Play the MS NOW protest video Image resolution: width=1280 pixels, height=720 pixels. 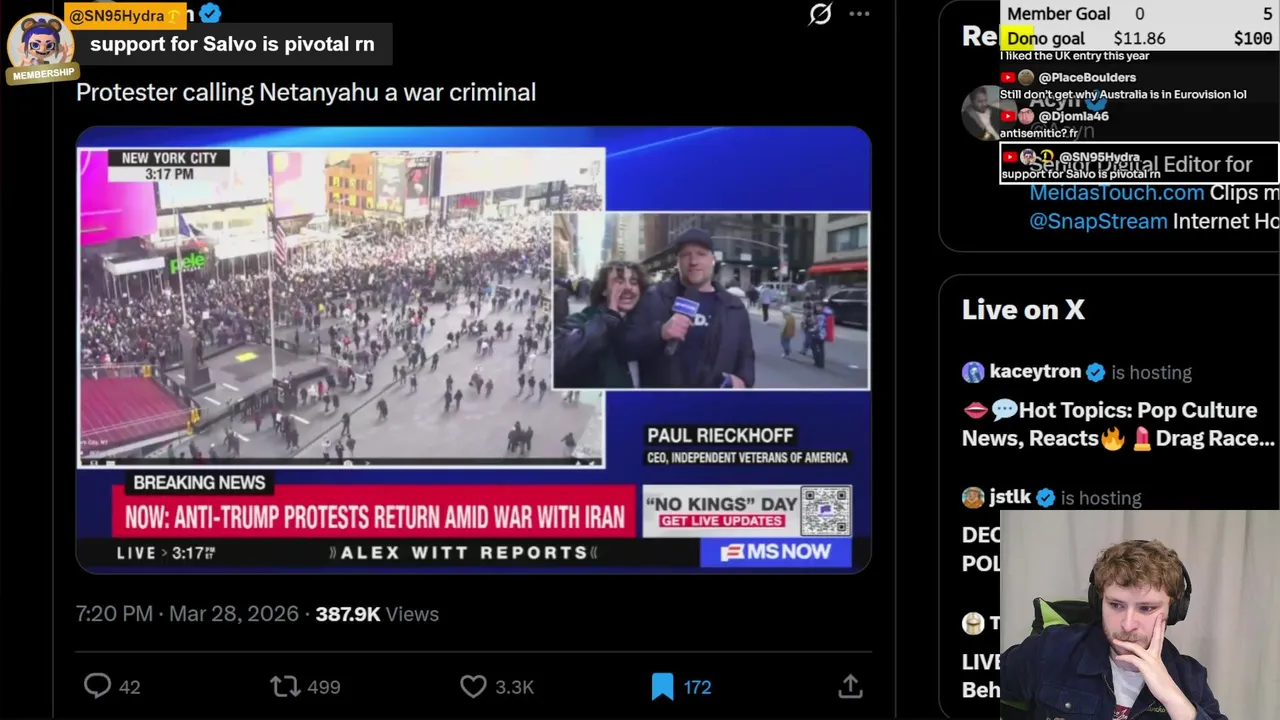click(x=474, y=350)
